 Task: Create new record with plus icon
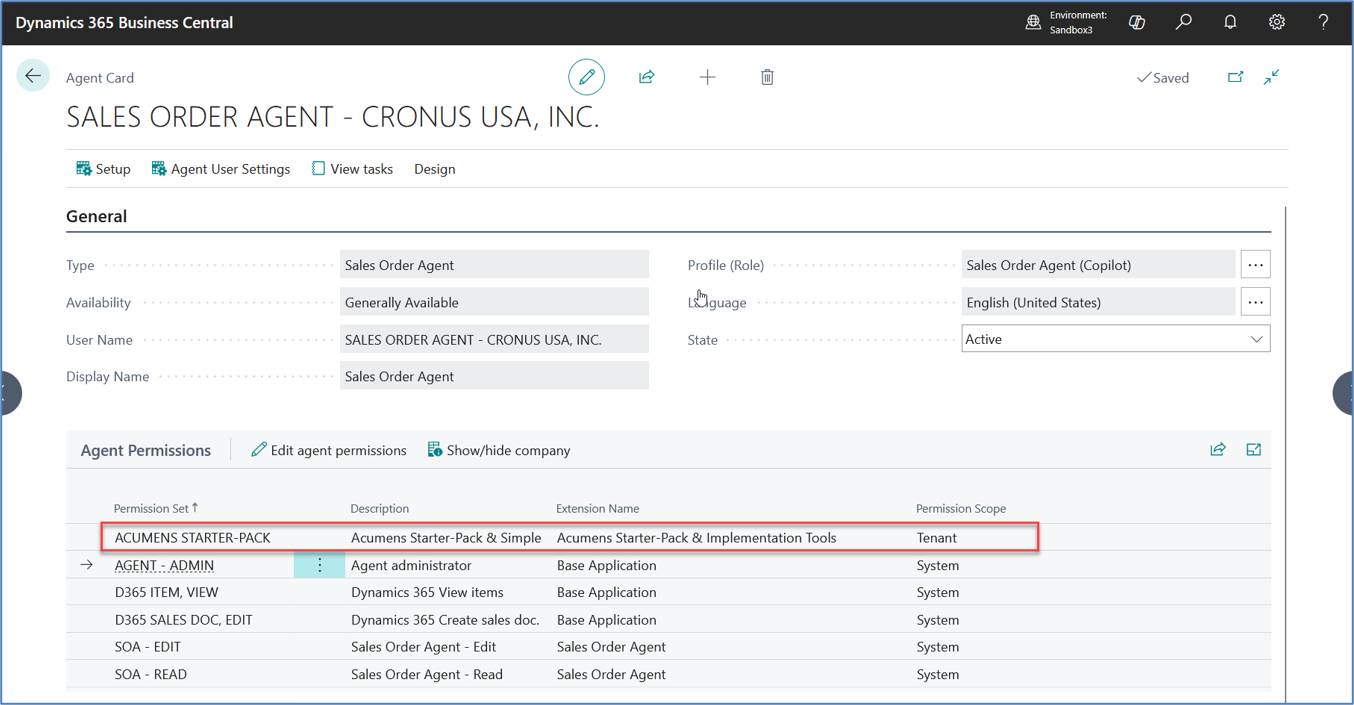[707, 77]
